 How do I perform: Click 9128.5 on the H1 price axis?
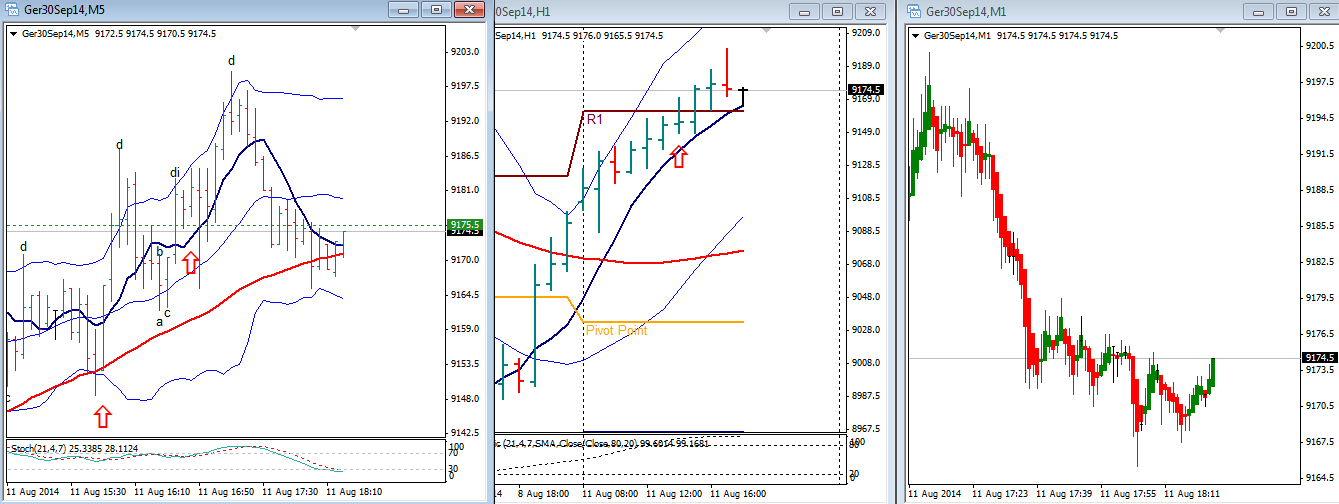866,165
